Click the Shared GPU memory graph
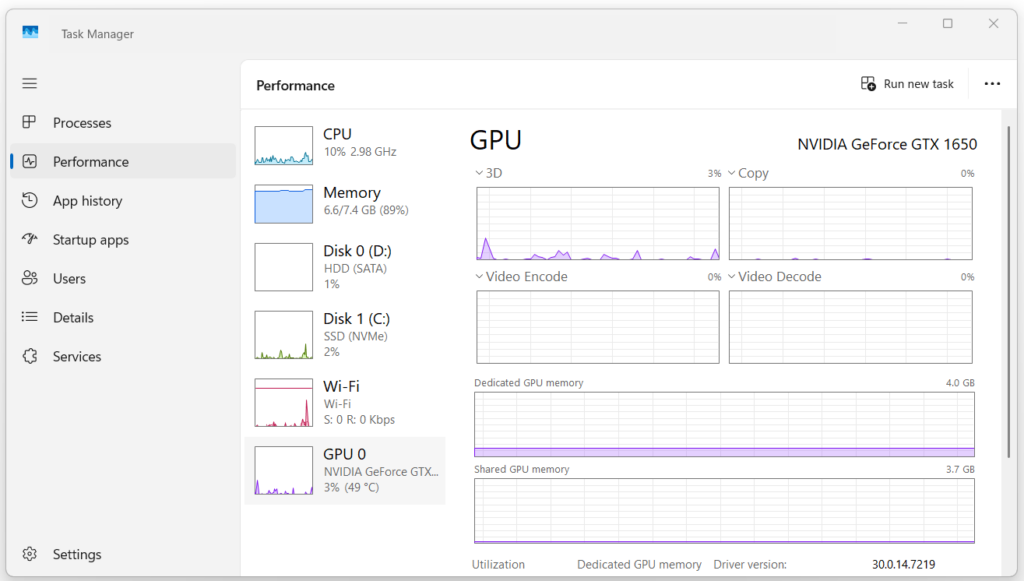This screenshot has height=581, width=1024. [724, 511]
